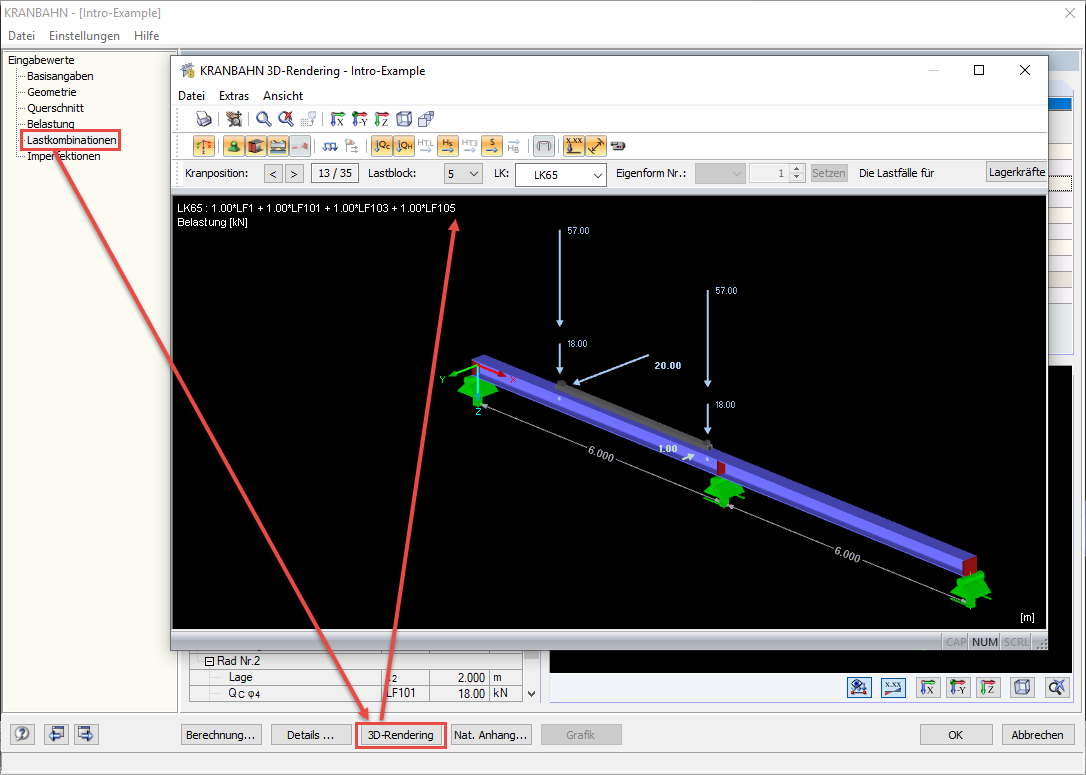Viewport: 1086px width, 775px height.
Task: Click the next page arrow icon at the bottom left
Action: (86, 733)
